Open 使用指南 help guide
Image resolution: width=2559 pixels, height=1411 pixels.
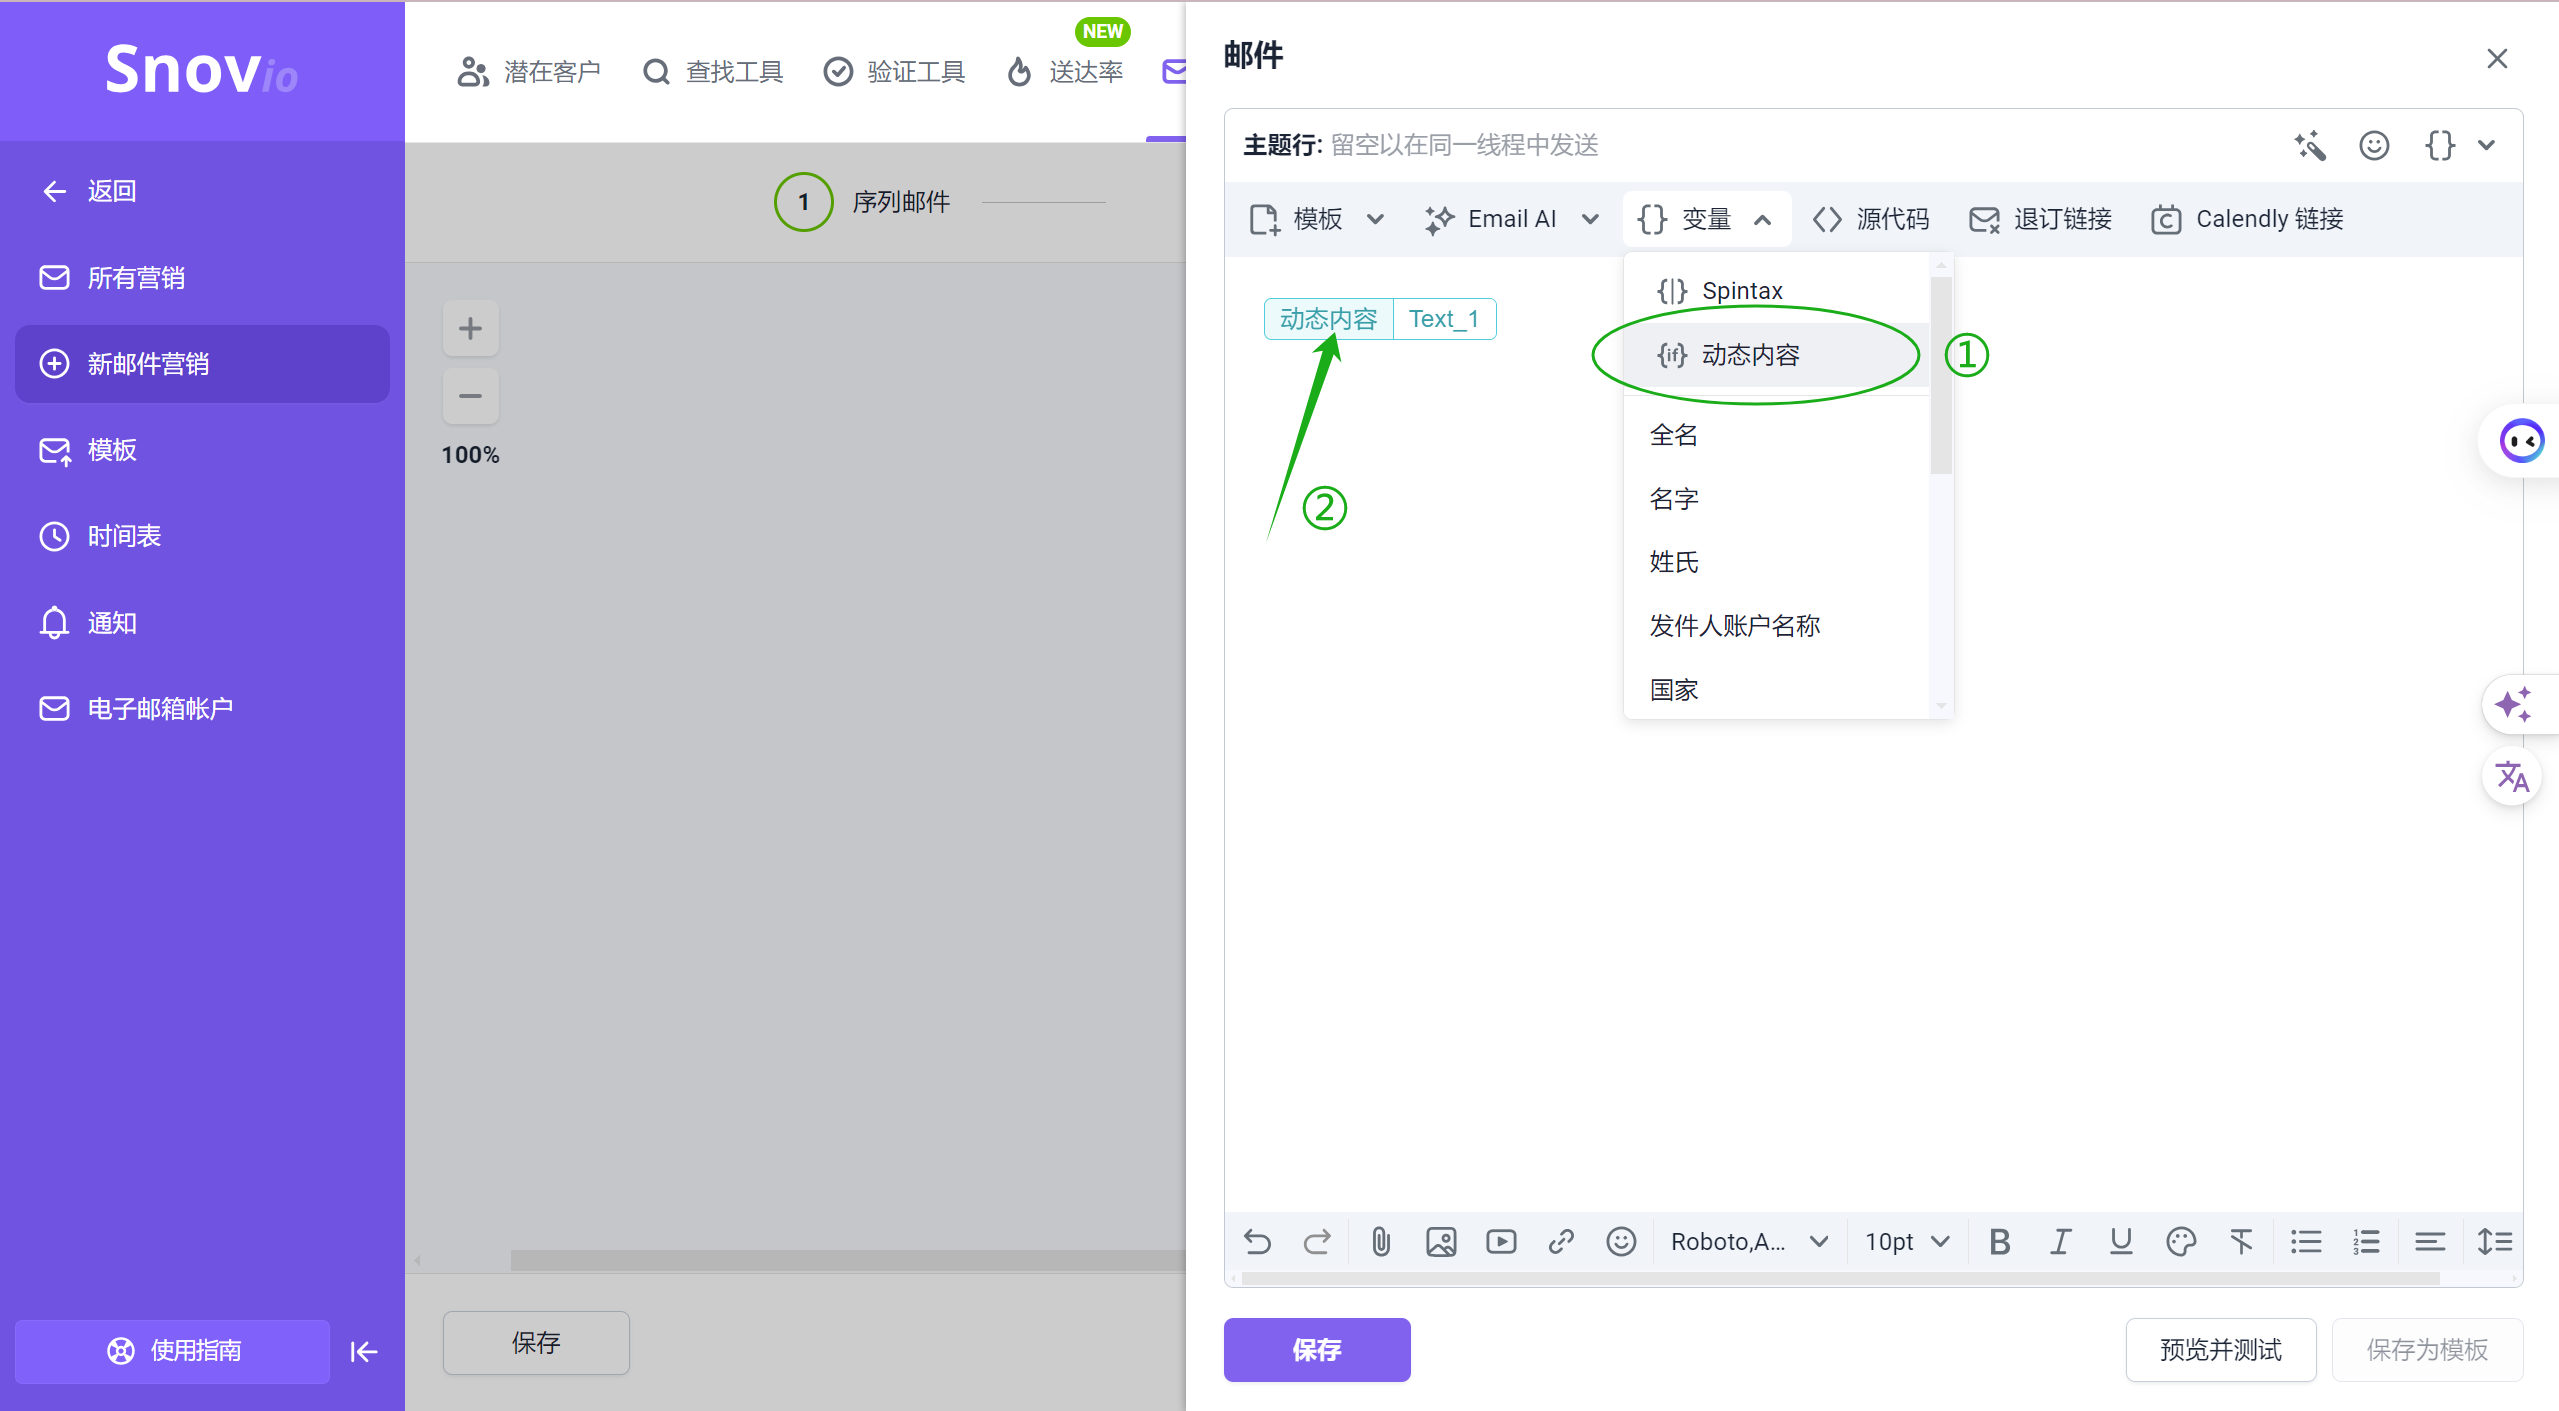[173, 1351]
